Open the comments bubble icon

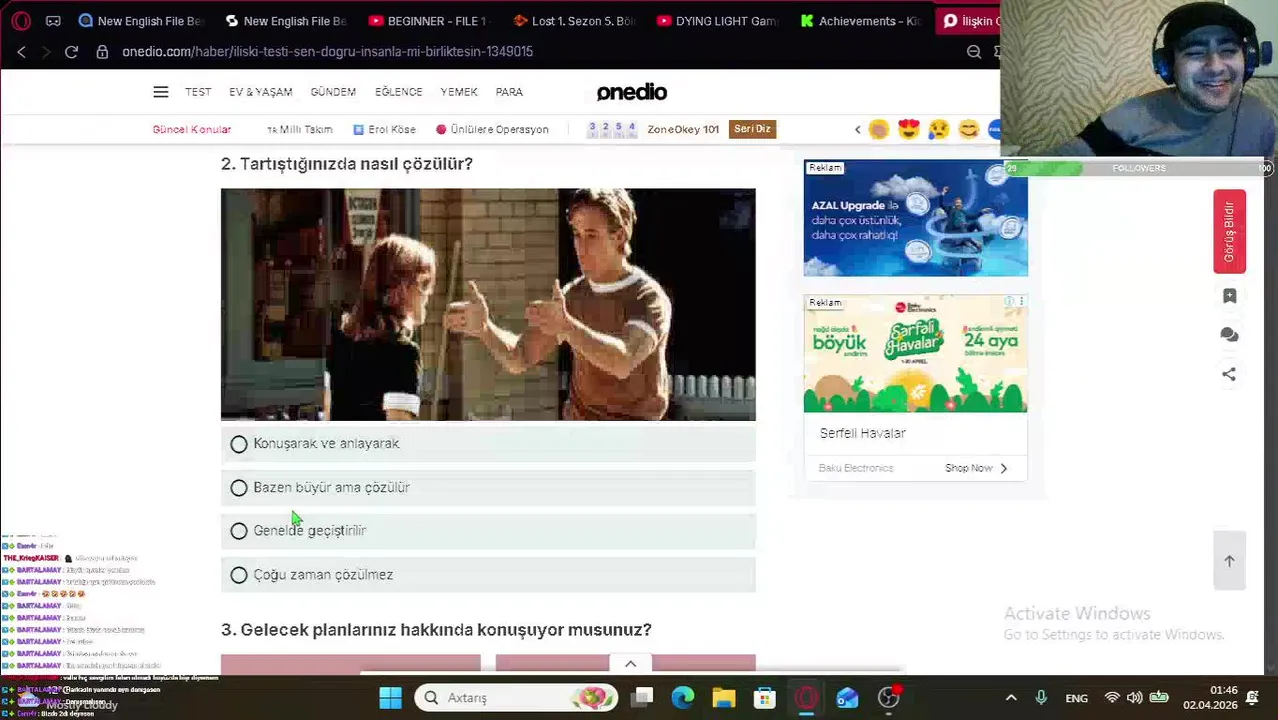[1229, 335]
